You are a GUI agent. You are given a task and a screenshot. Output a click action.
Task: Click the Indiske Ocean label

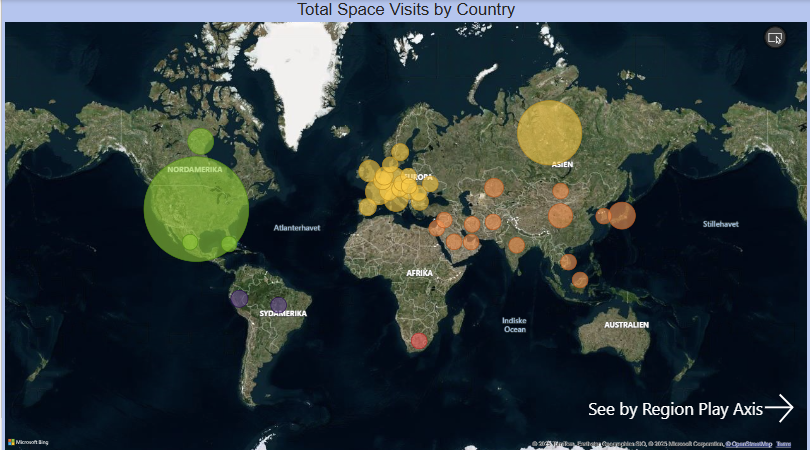click(515, 325)
